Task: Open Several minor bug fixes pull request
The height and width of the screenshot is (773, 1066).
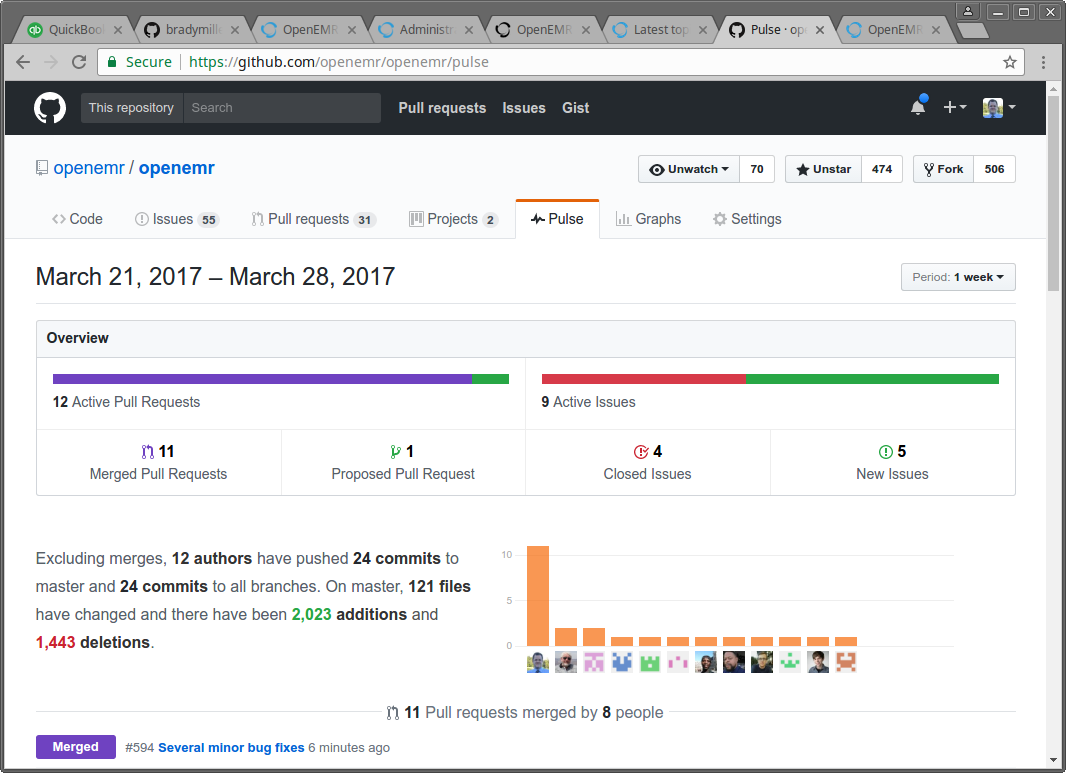Action: 231,748
